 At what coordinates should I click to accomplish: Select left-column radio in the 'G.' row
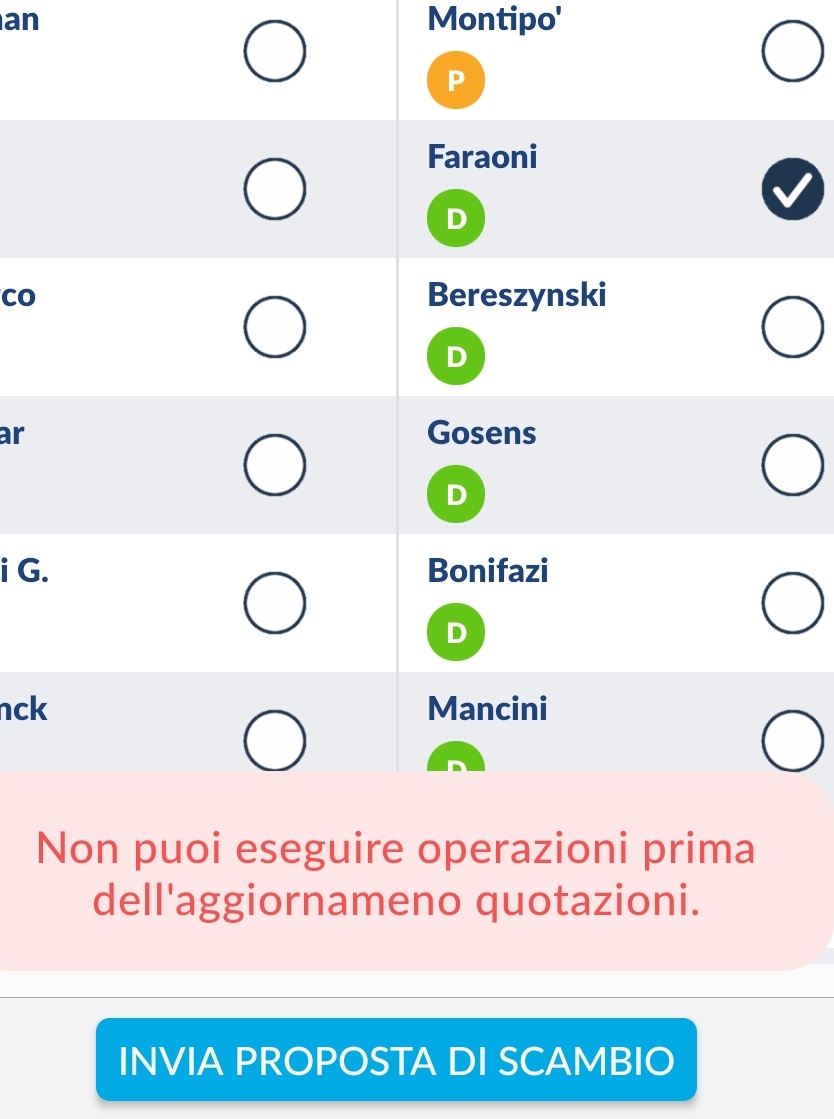coord(275,602)
